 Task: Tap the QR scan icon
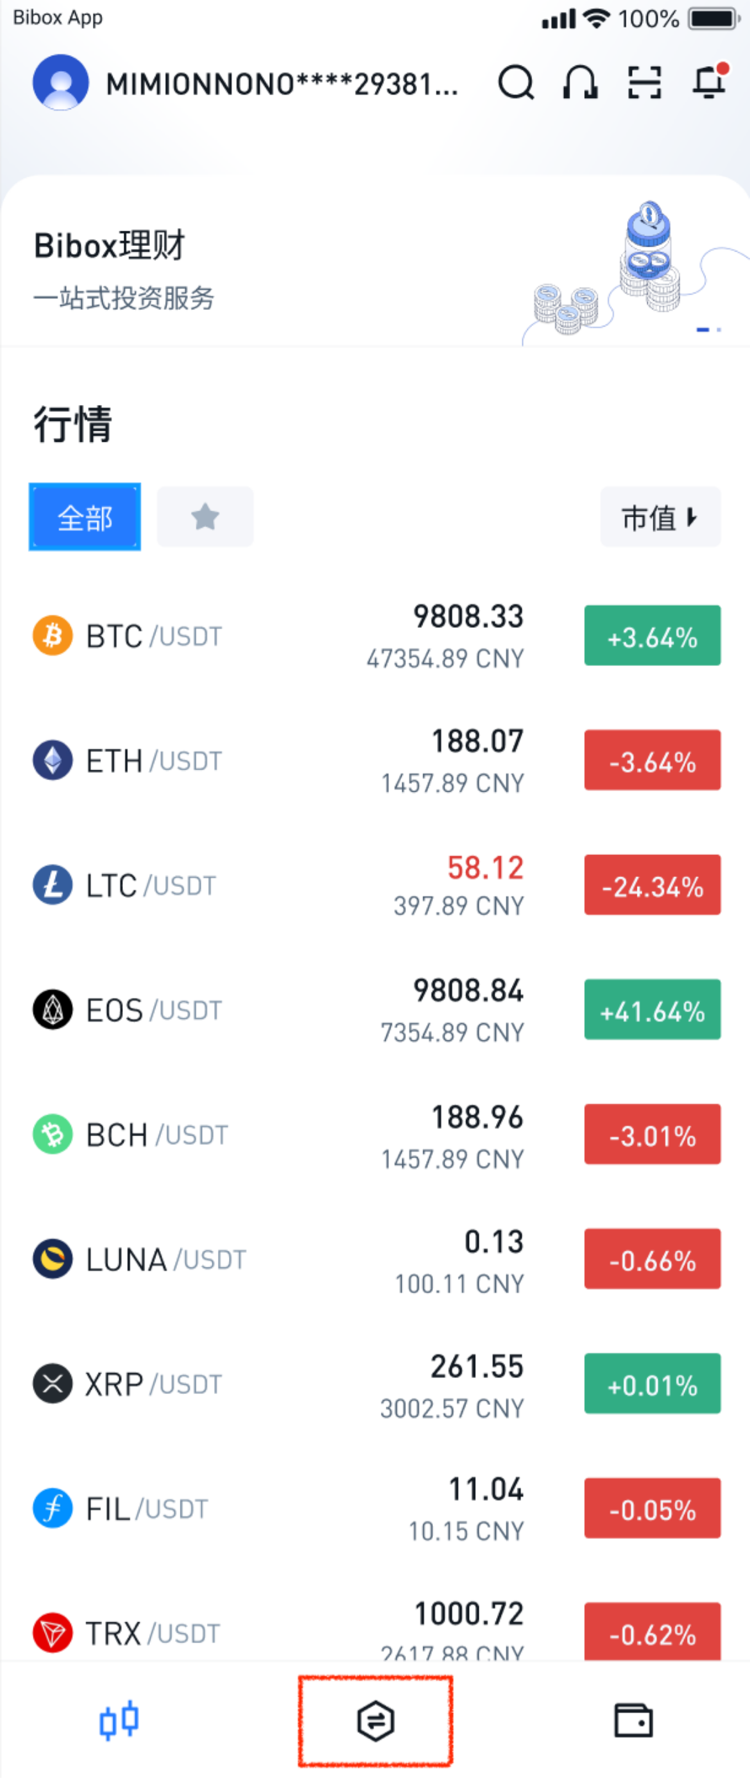[x=645, y=83]
